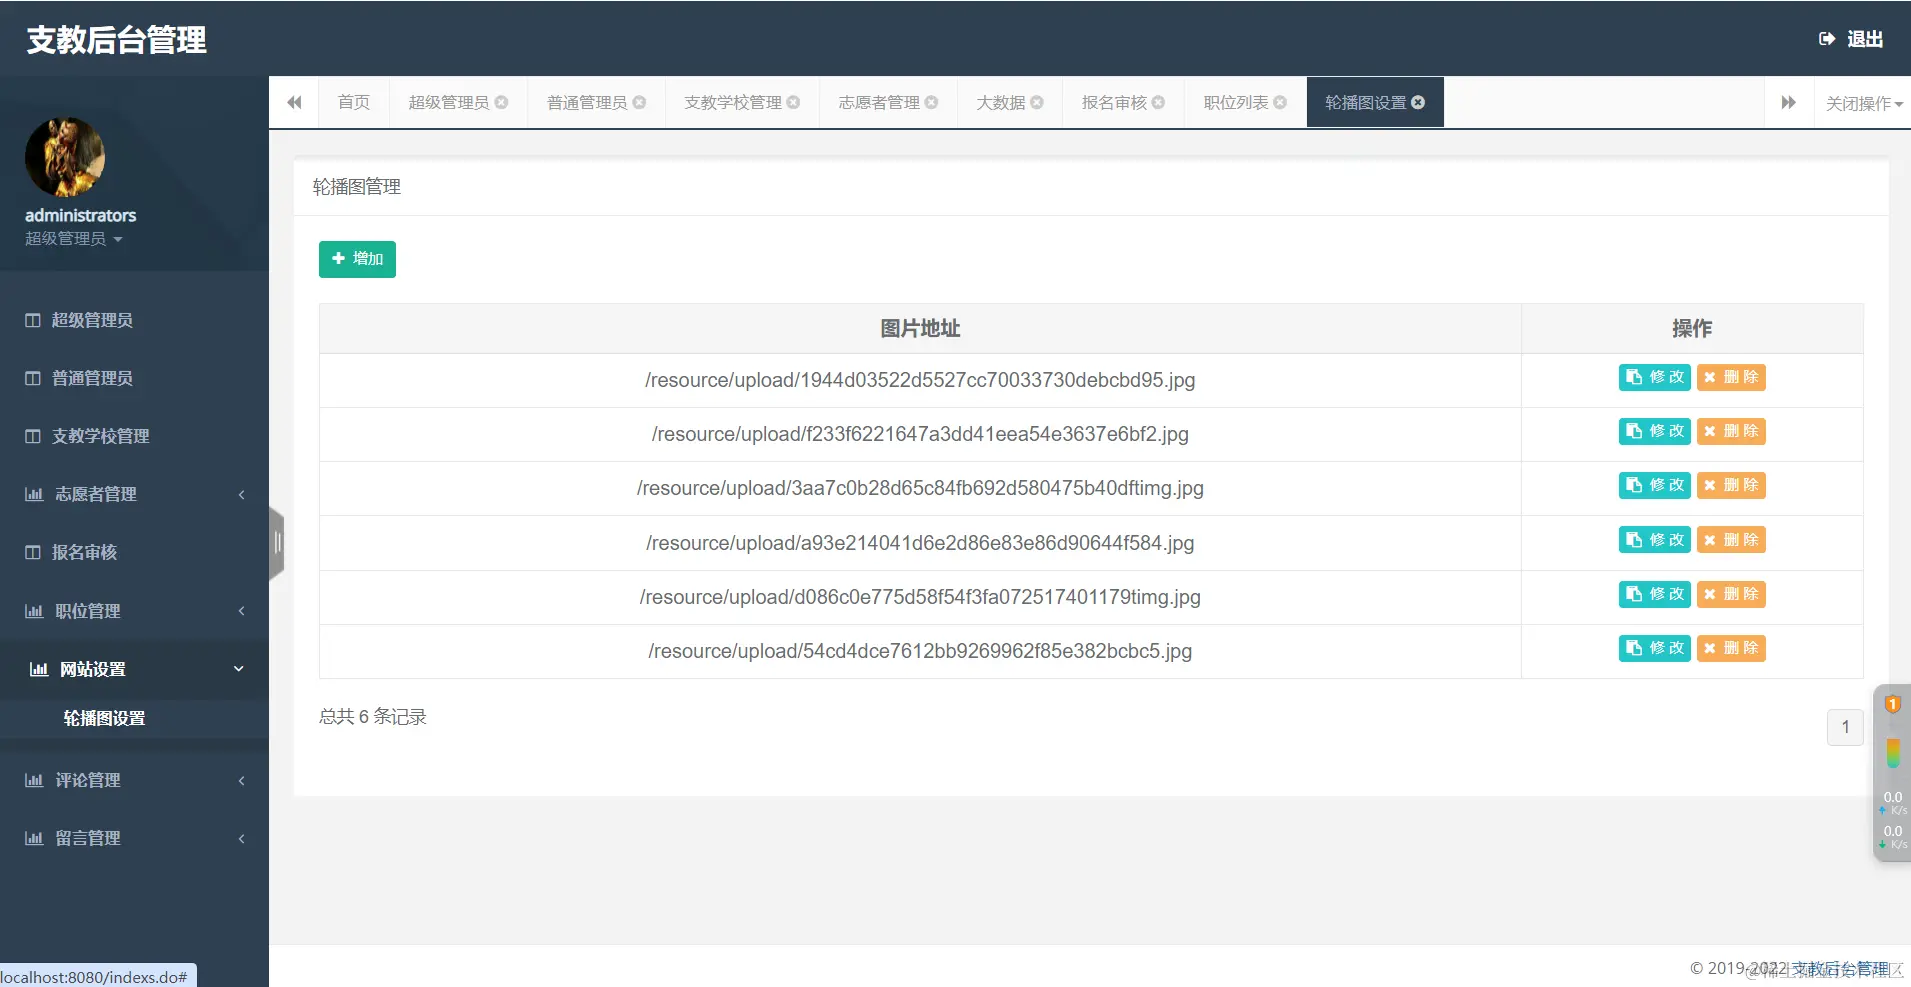This screenshot has width=1911, height=987.
Task: Click 删除 for the 54cd4dce7612bb92 image row
Action: (1731, 648)
